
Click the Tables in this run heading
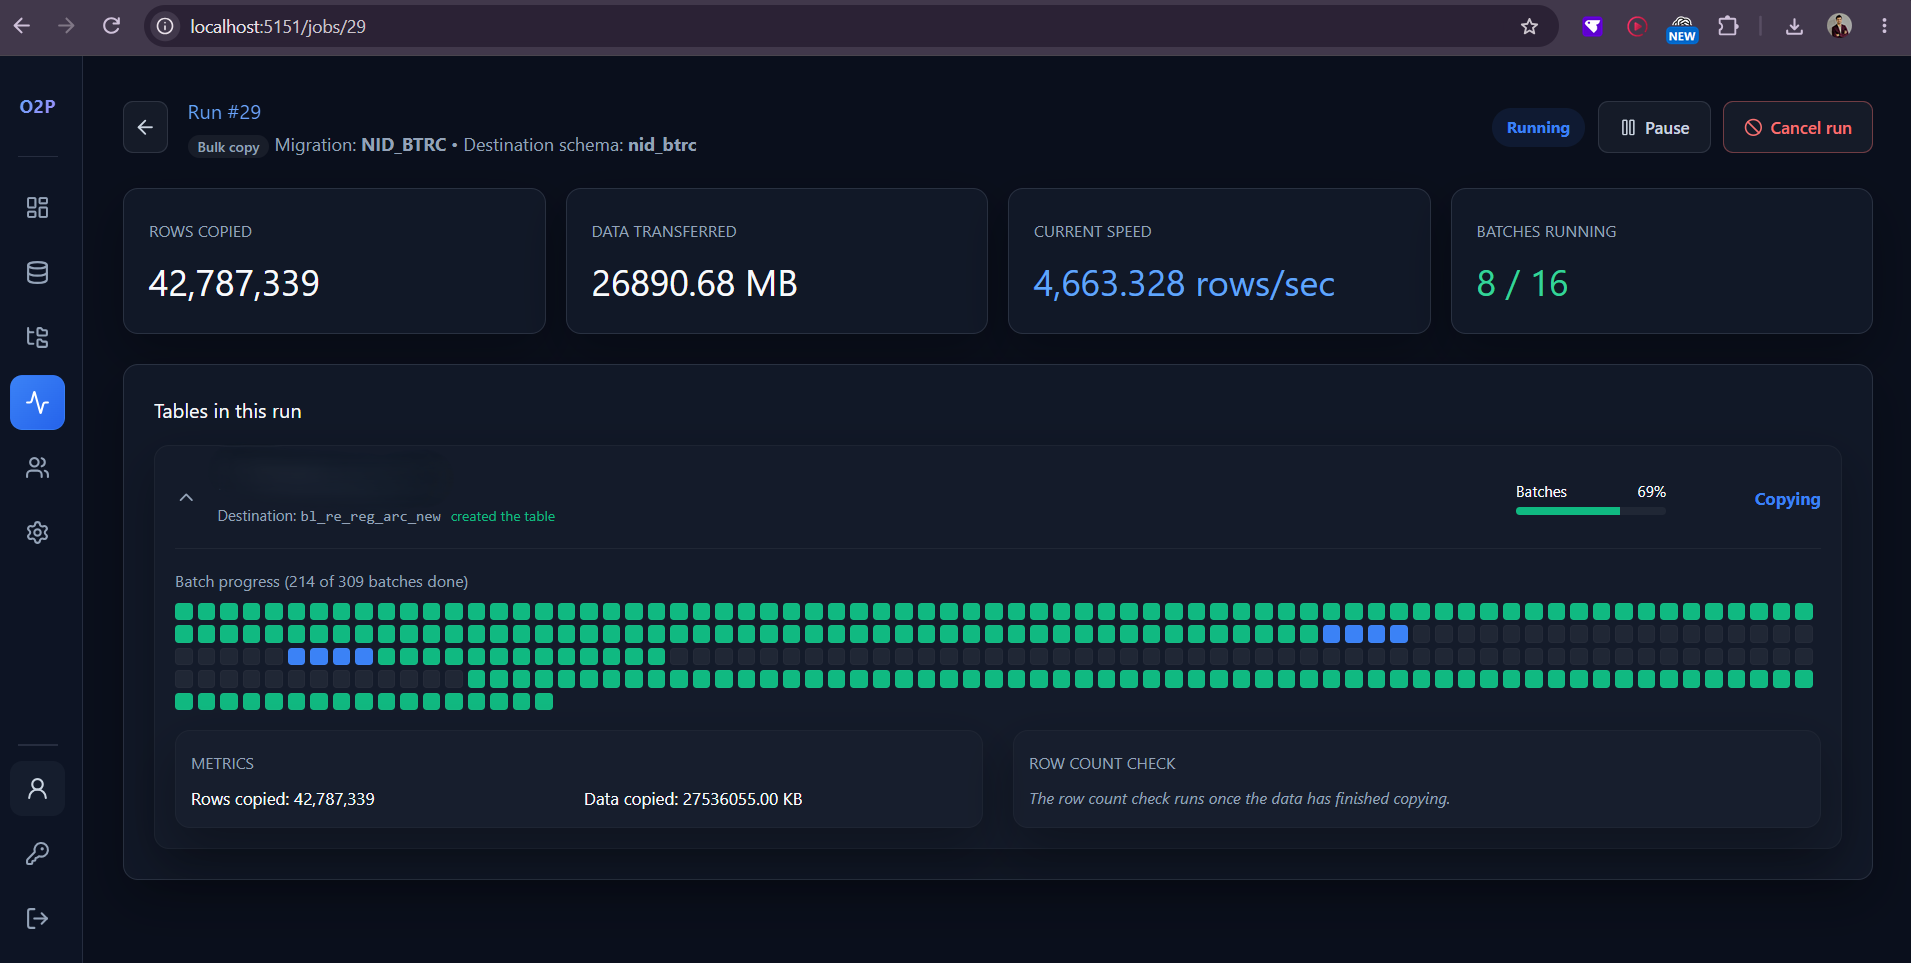227,411
